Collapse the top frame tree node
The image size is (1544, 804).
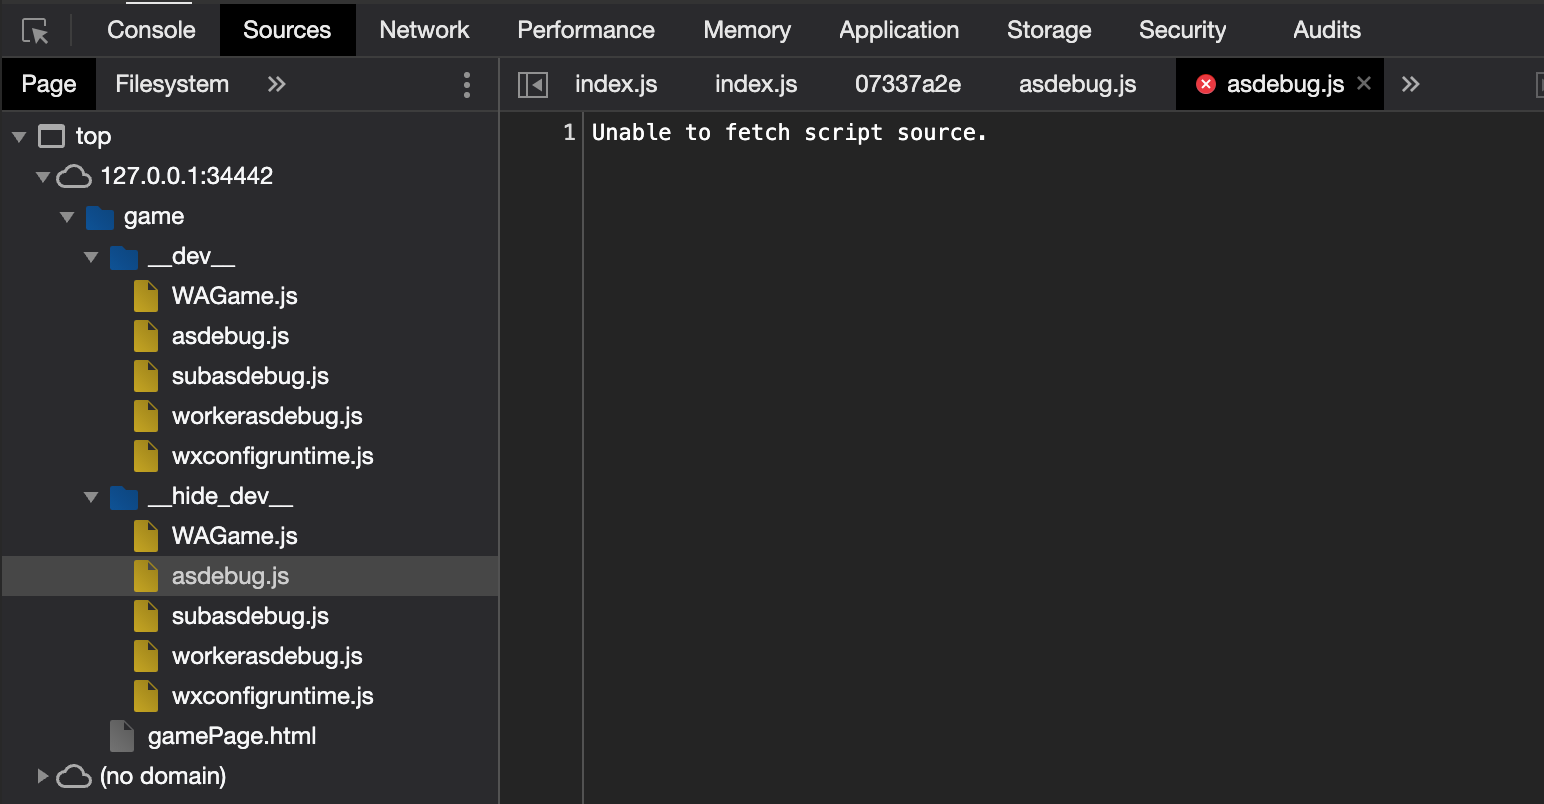tap(19, 136)
